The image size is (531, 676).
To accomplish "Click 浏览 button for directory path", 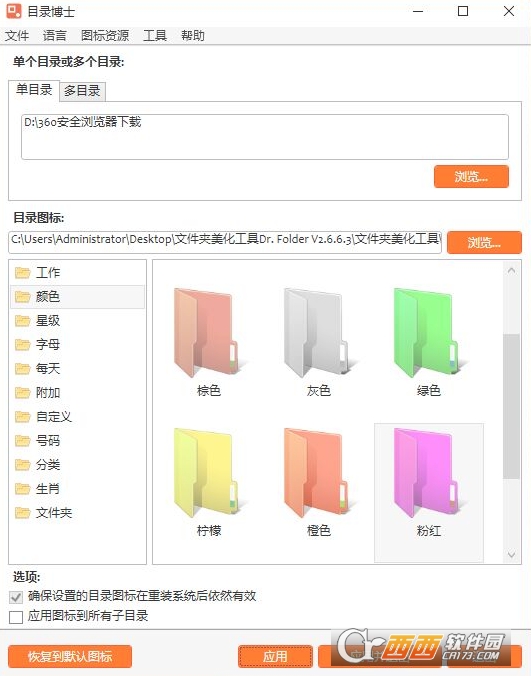I will pos(471,176).
